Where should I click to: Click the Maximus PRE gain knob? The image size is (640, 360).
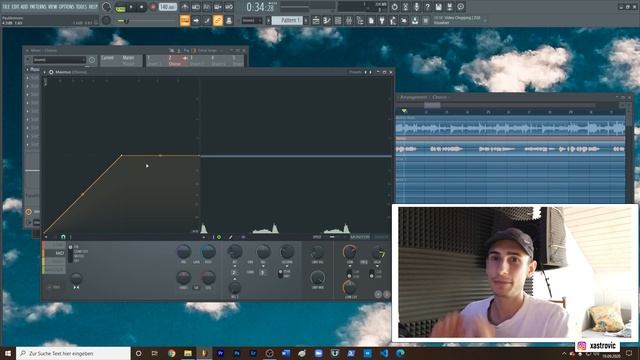[184, 251]
